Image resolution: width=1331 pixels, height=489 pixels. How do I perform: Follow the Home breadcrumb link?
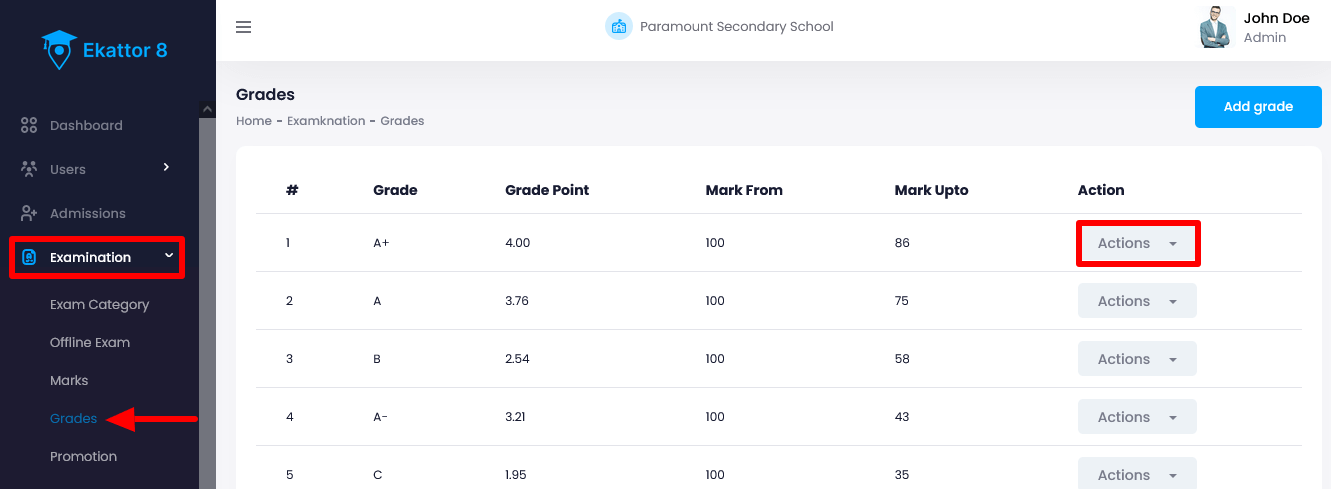click(253, 121)
